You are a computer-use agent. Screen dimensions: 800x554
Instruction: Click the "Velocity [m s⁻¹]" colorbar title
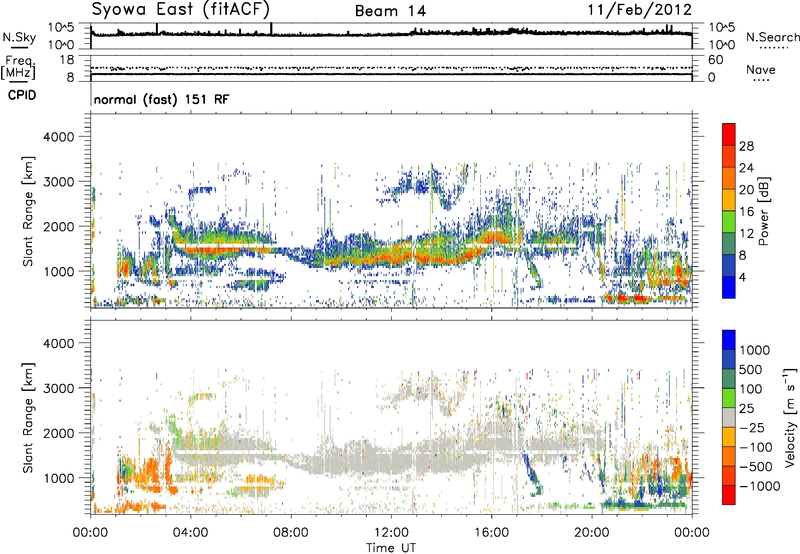point(789,417)
